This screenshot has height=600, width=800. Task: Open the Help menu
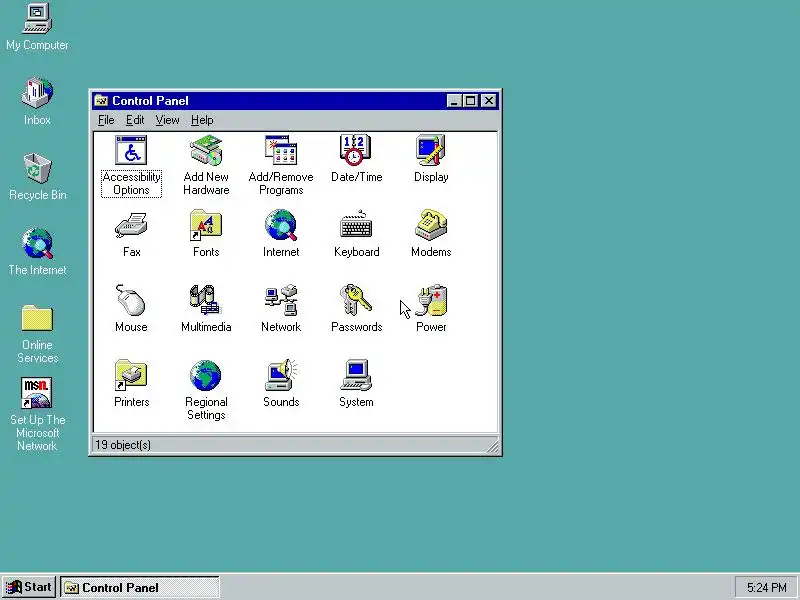(x=202, y=120)
